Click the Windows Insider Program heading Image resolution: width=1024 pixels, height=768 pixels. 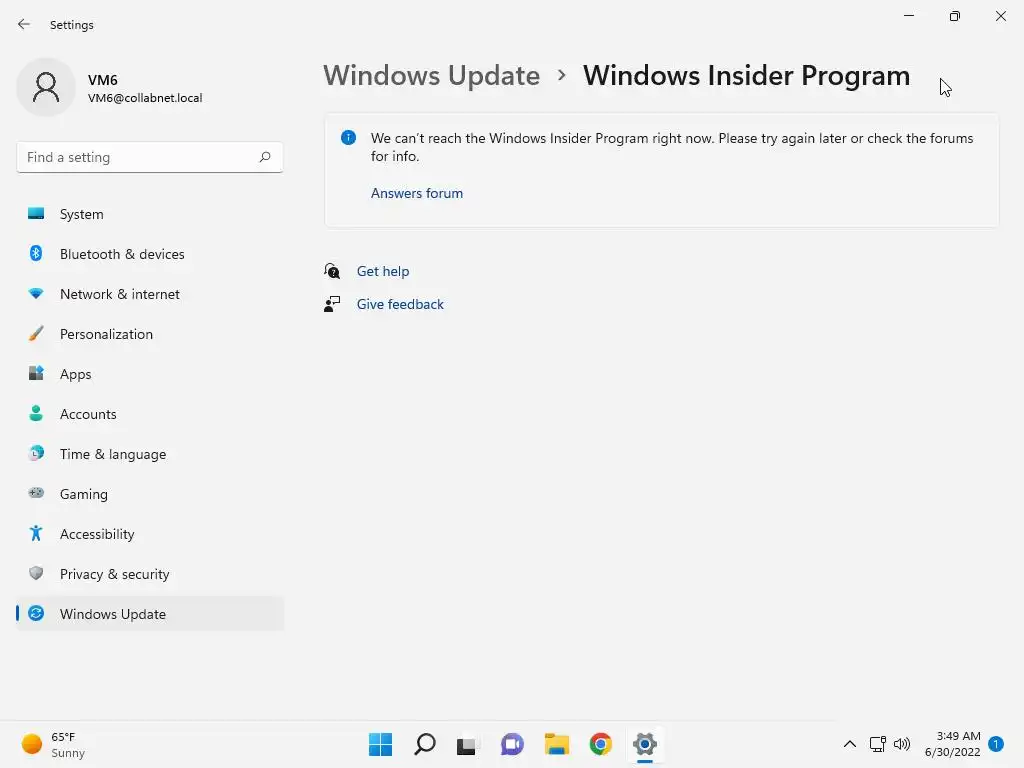[746, 75]
